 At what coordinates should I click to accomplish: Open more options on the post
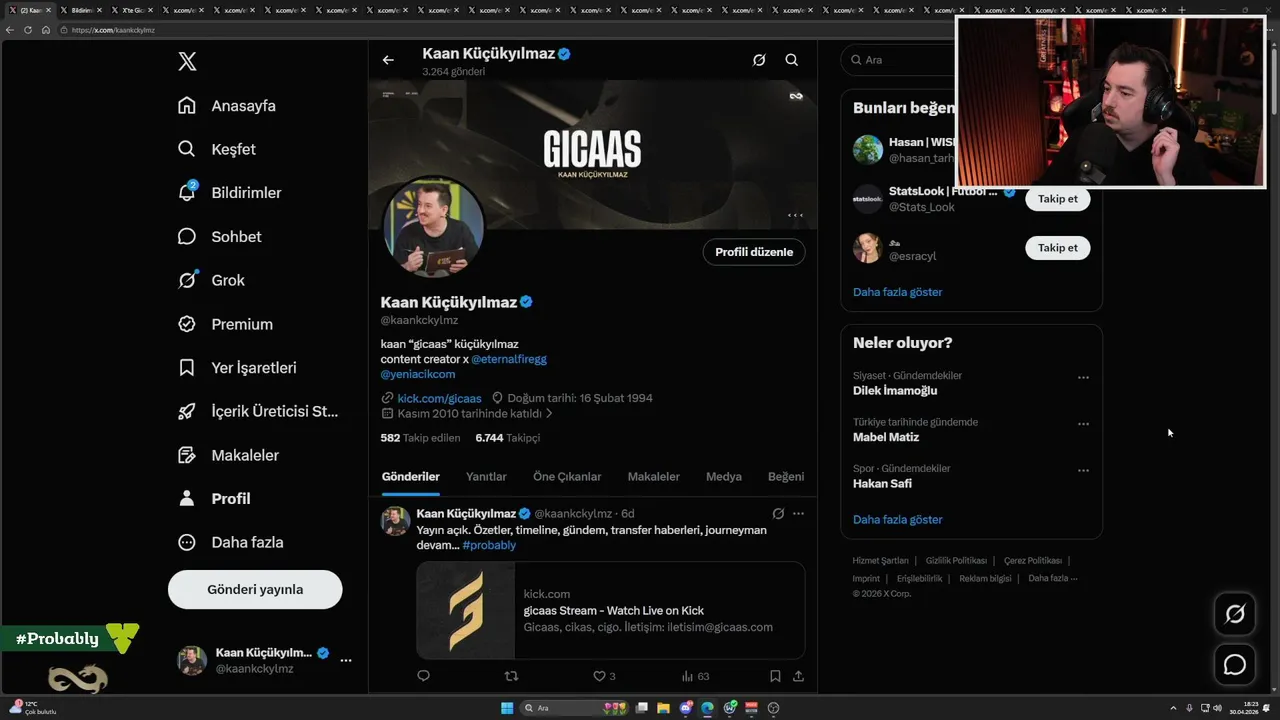798,514
